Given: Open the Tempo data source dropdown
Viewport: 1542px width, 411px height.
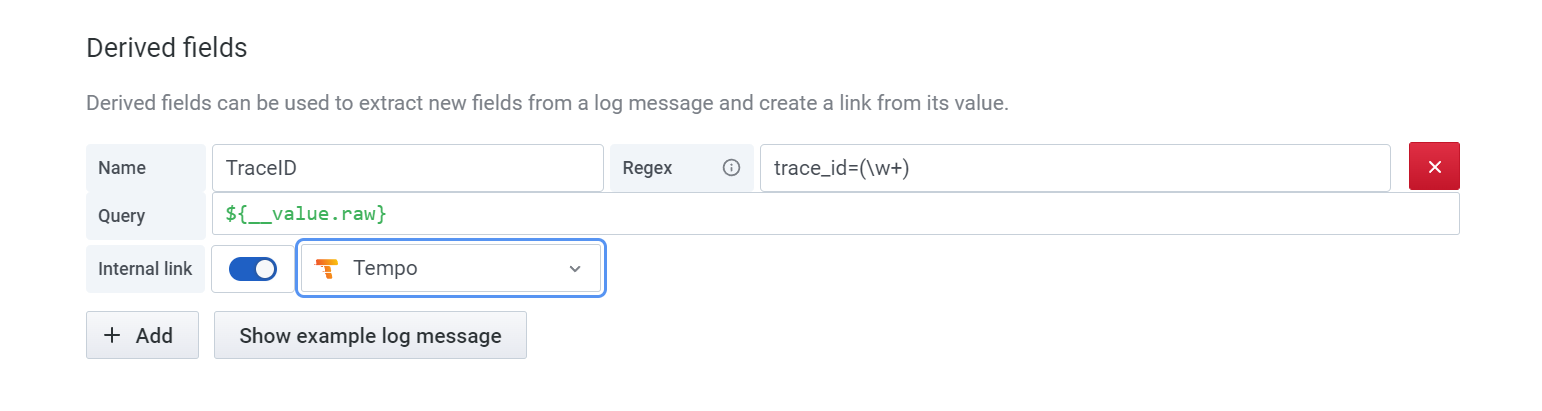Looking at the screenshot, I should (450, 269).
